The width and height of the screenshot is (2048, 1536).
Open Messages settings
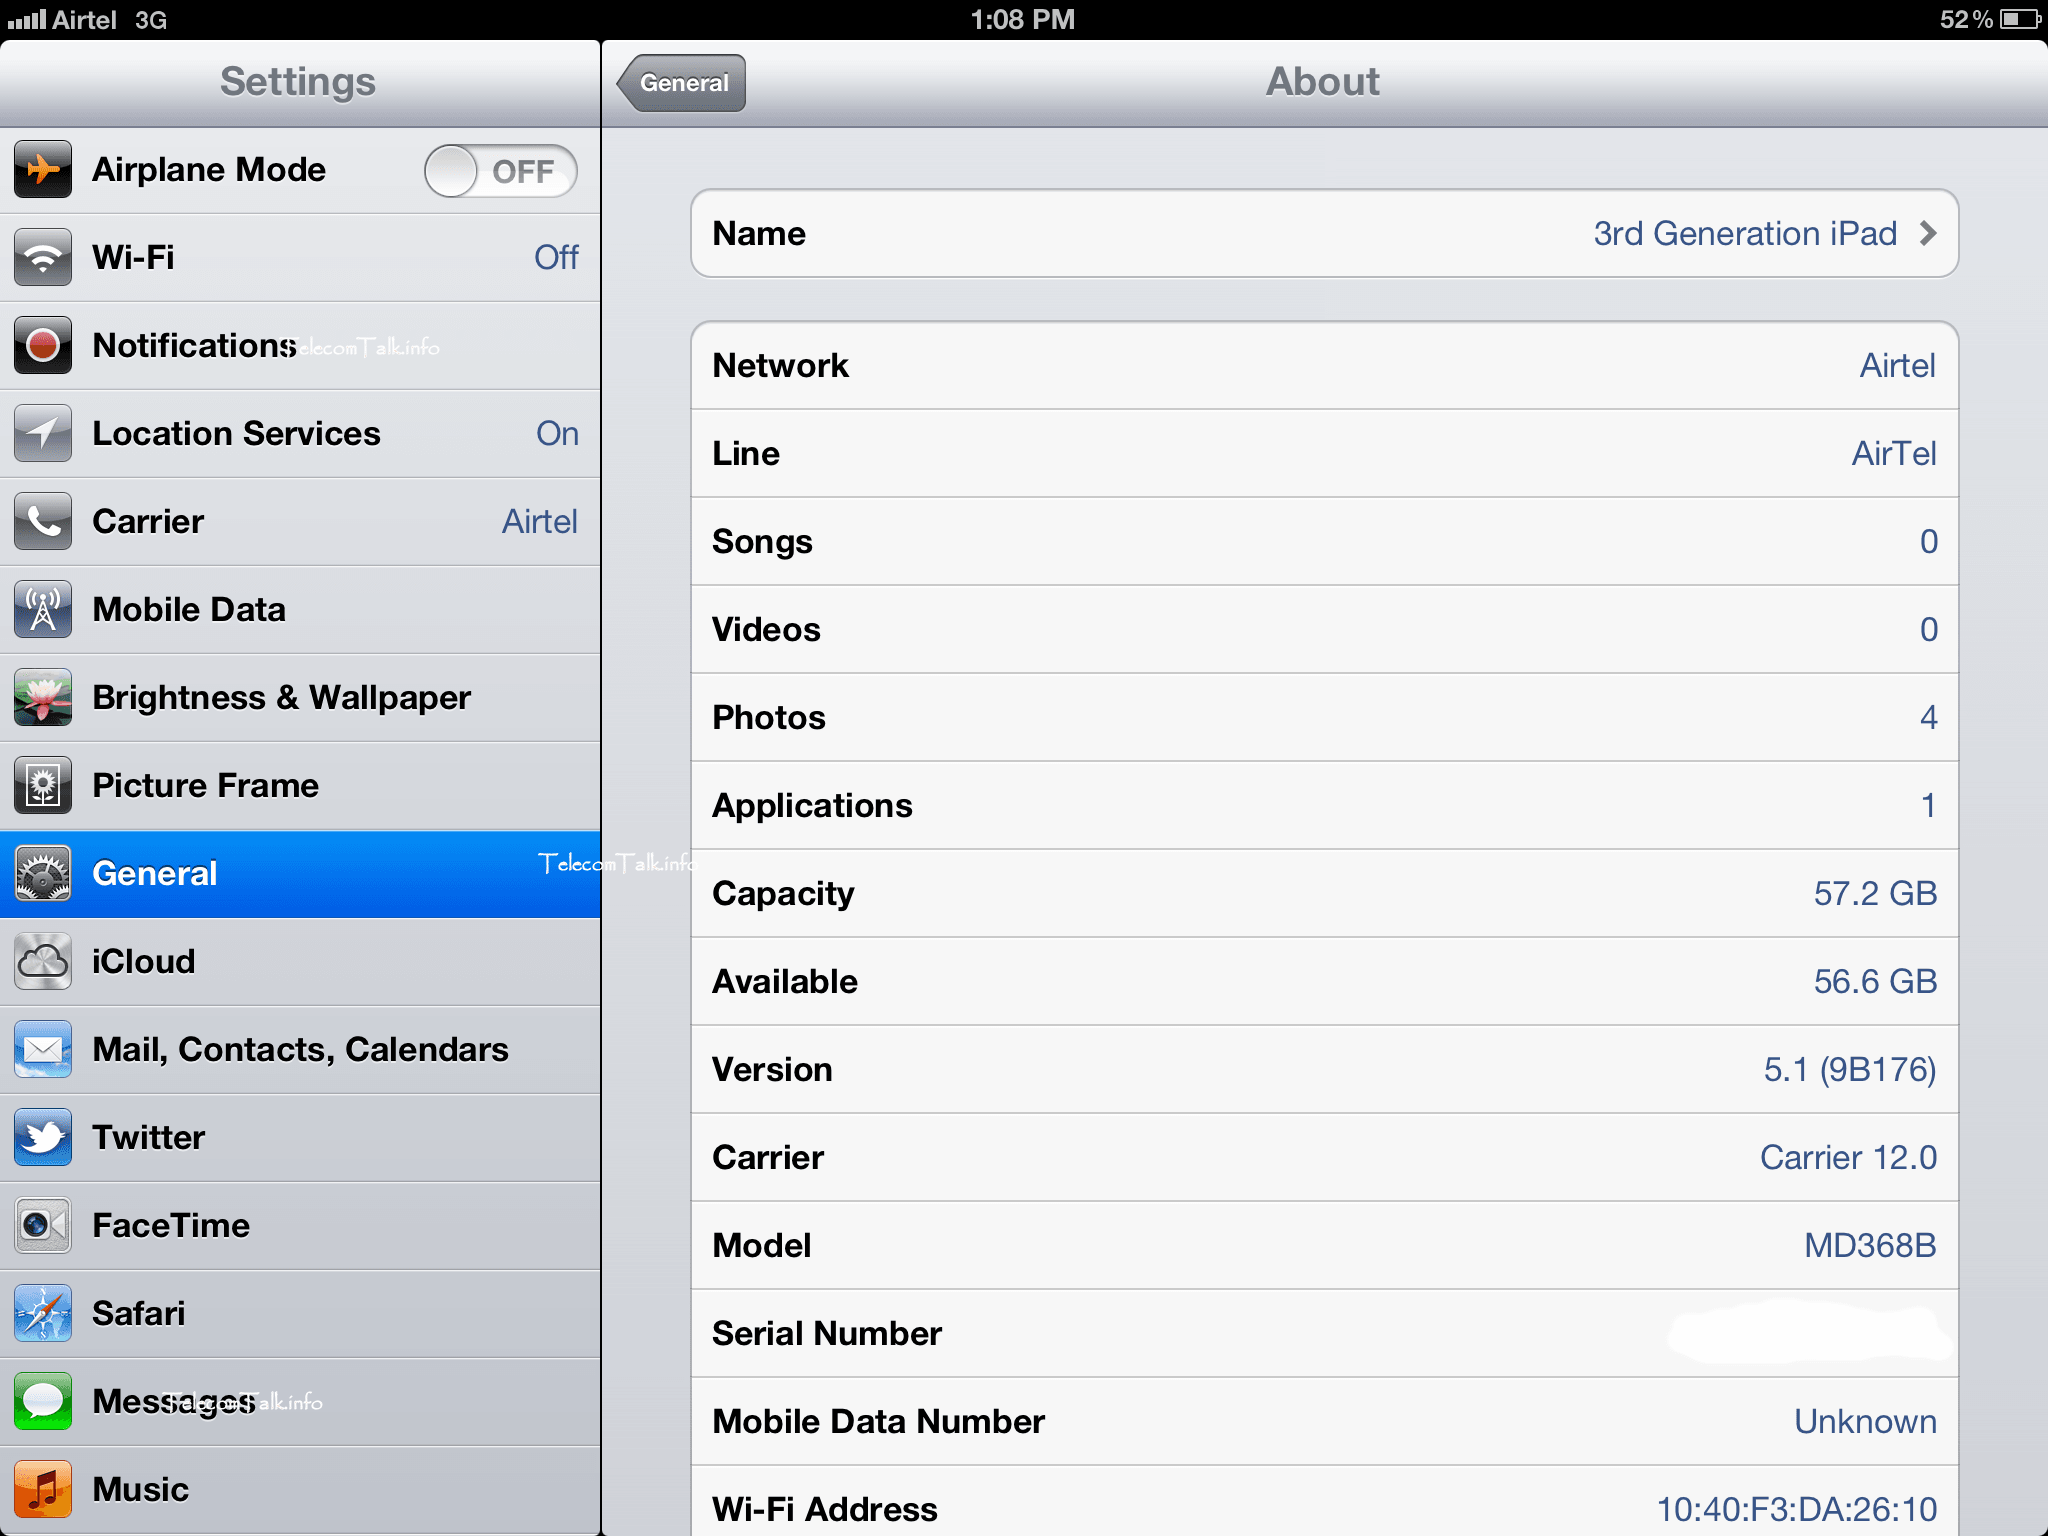pyautogui.click(x=300, y=1401)
